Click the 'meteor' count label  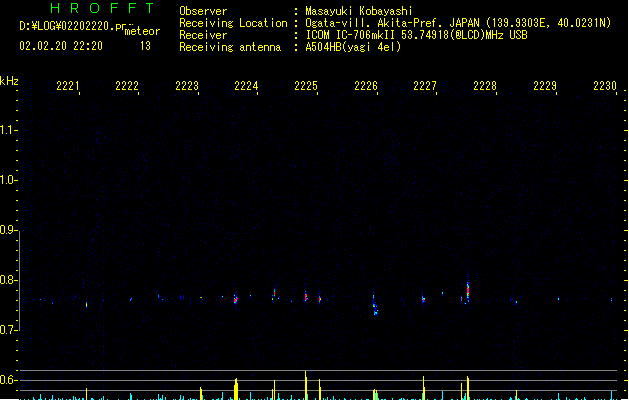click(142, 31)
